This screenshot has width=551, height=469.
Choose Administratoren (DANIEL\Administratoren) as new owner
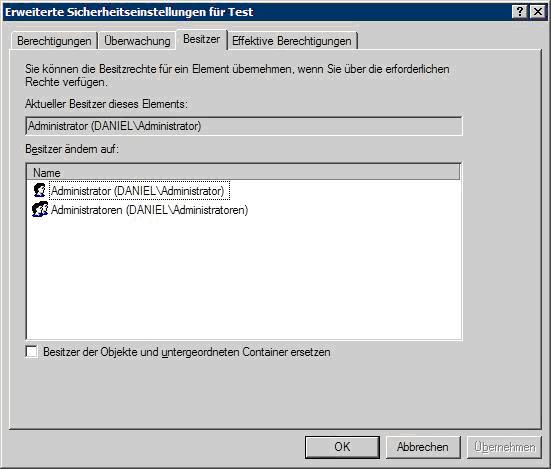coord(150,210)
